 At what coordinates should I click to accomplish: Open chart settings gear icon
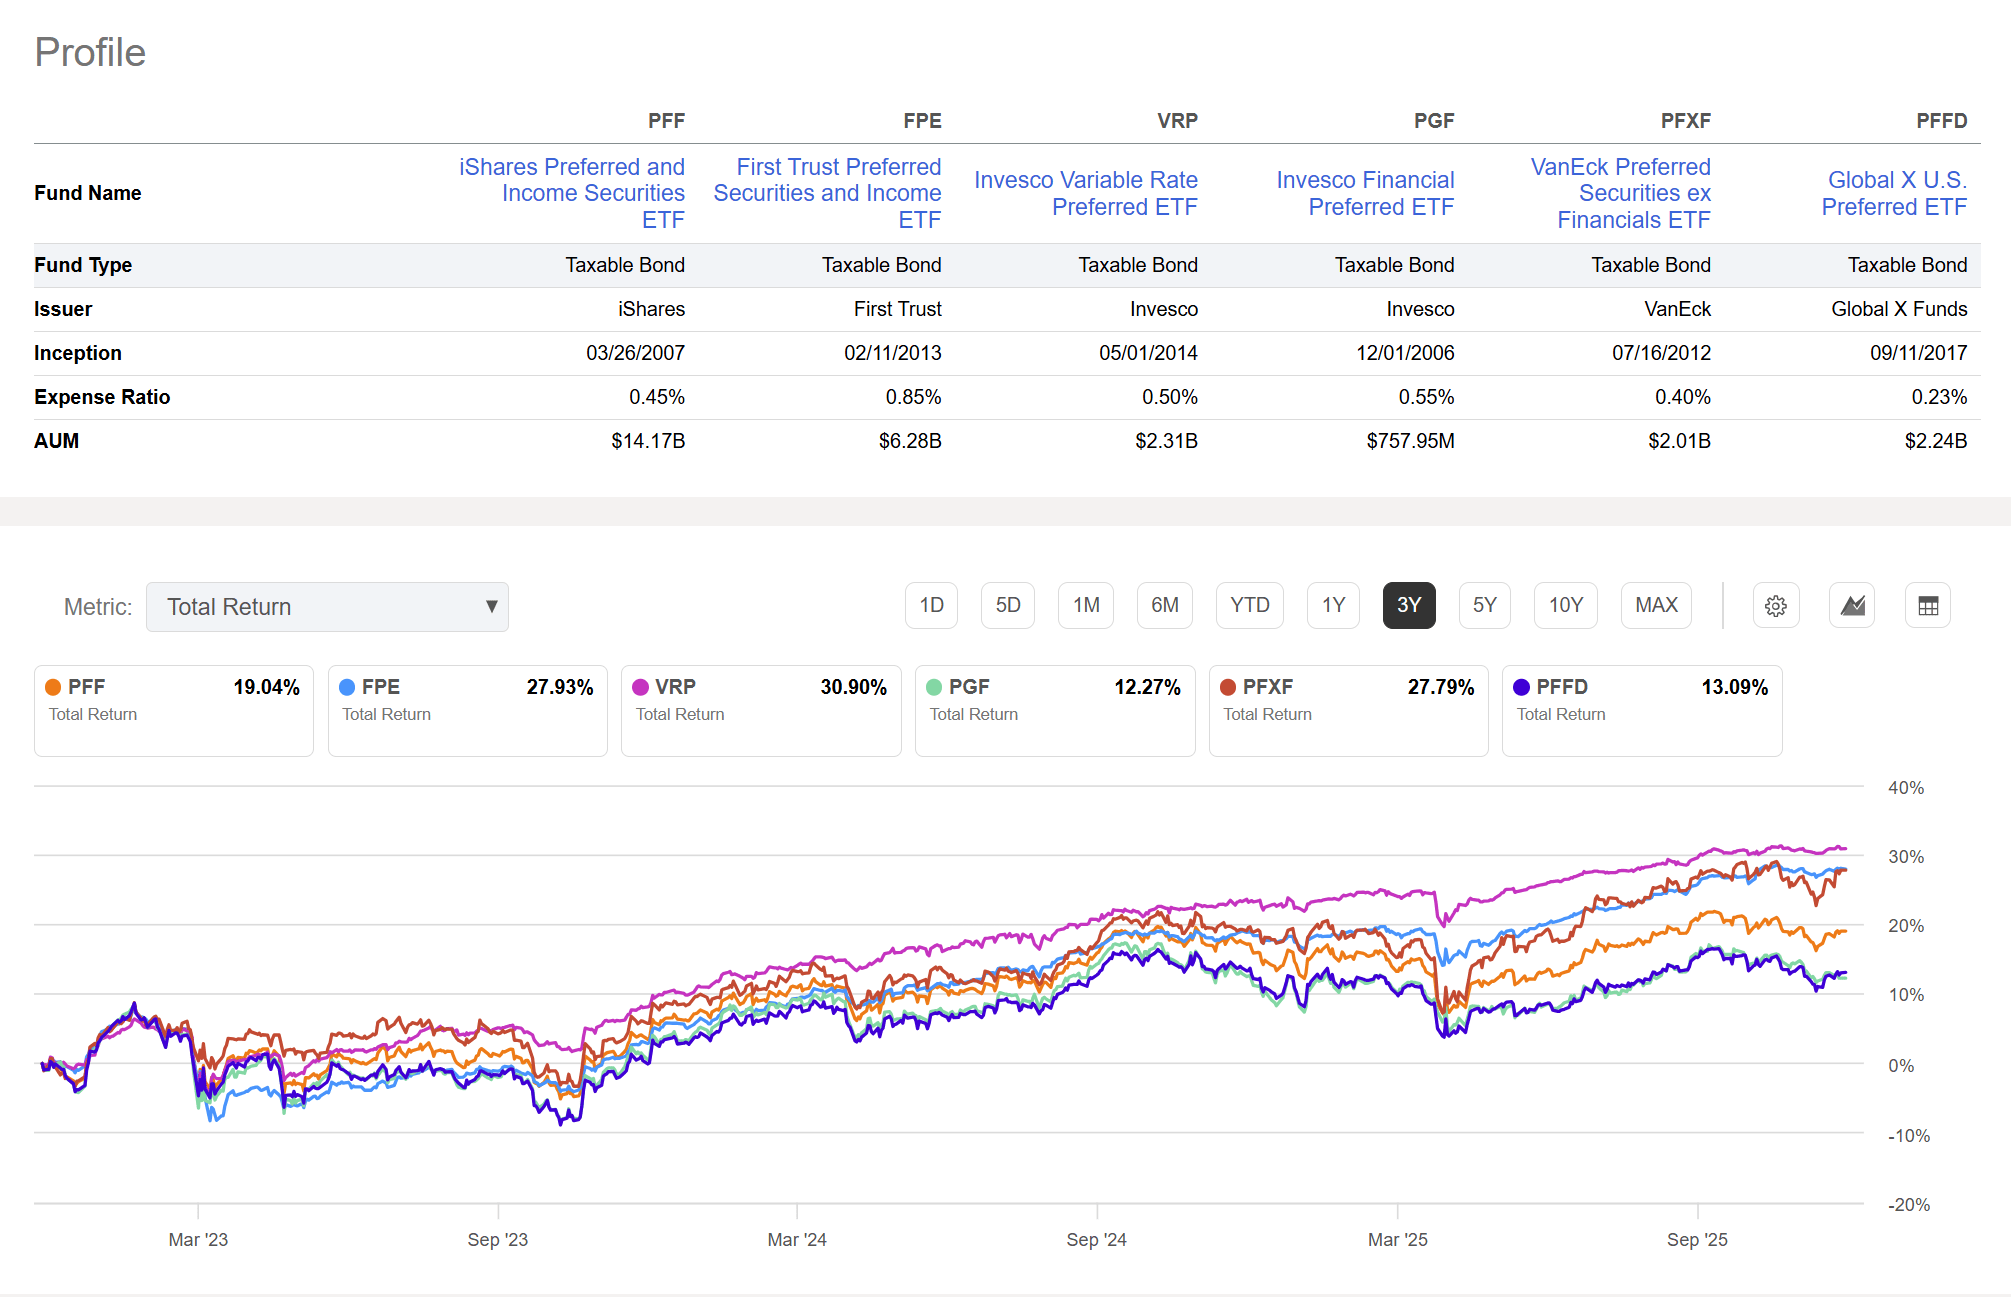pos(1776,606)
